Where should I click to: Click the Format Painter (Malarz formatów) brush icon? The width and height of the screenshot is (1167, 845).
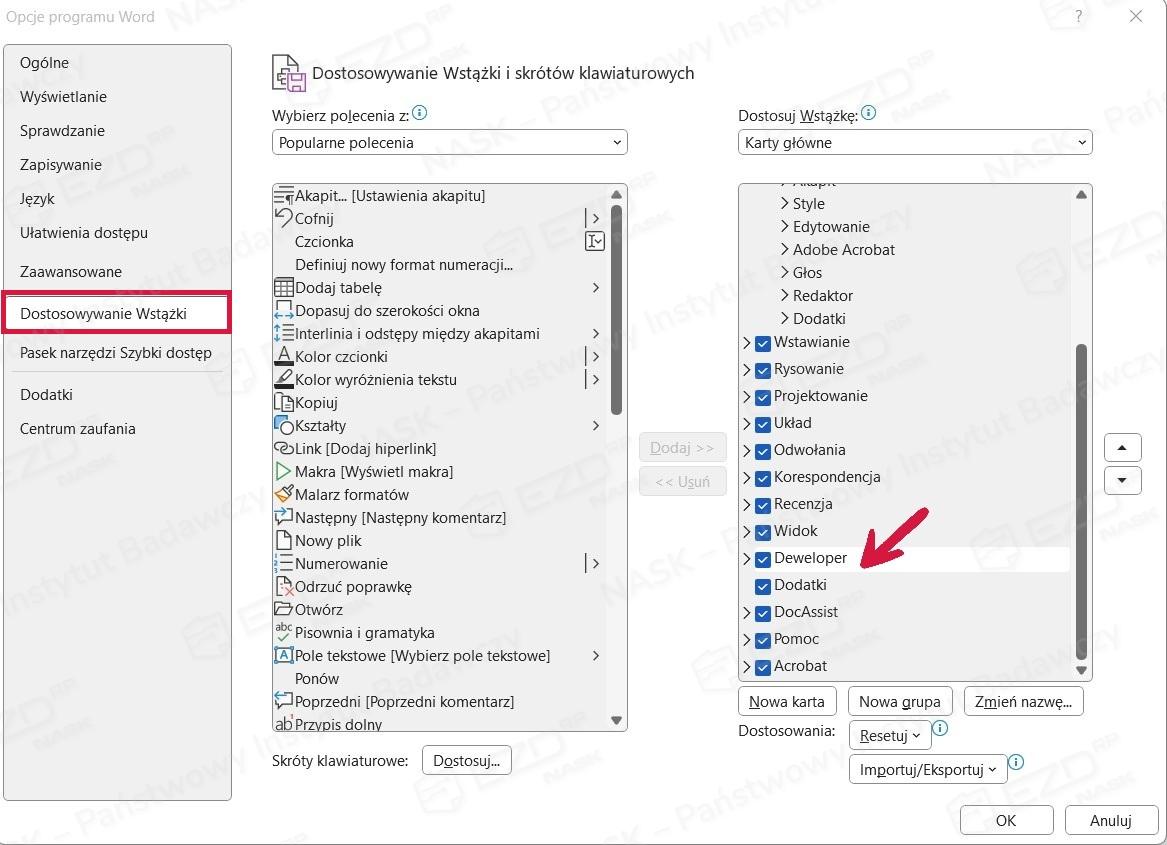coord(283,494)
